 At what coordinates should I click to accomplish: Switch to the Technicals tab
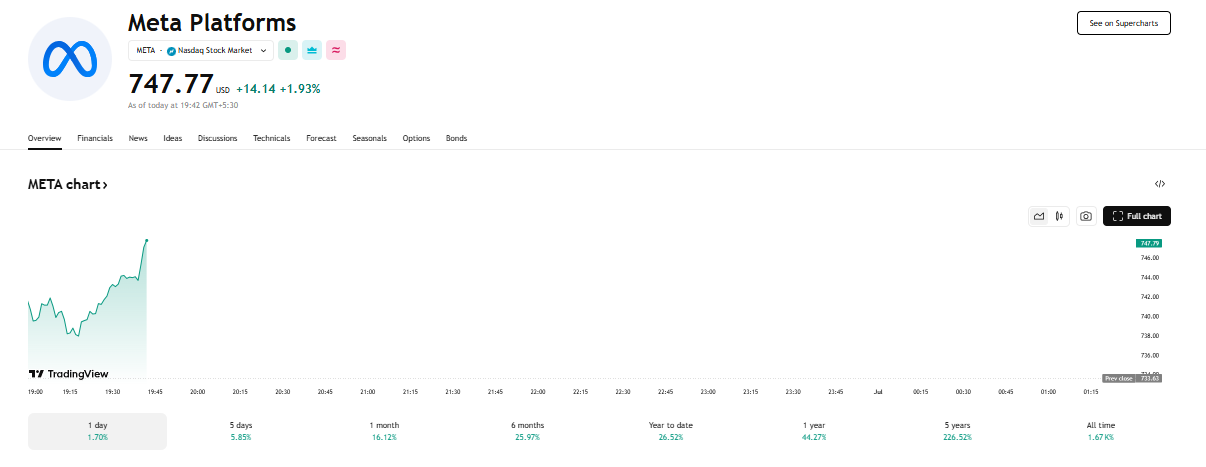pos(271,138)
